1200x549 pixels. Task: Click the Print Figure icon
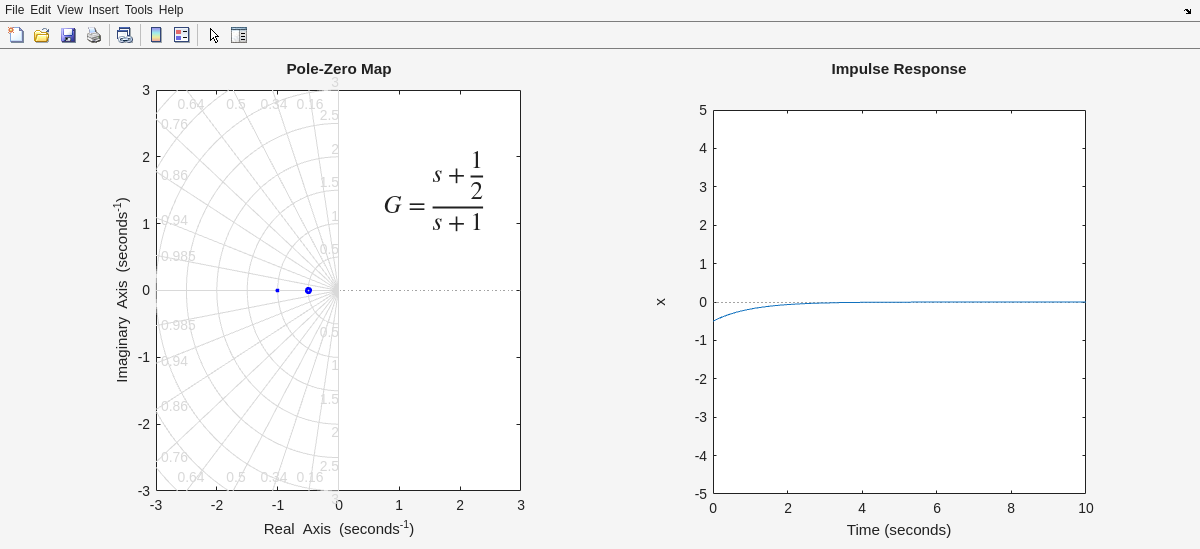tap(94, 35)
